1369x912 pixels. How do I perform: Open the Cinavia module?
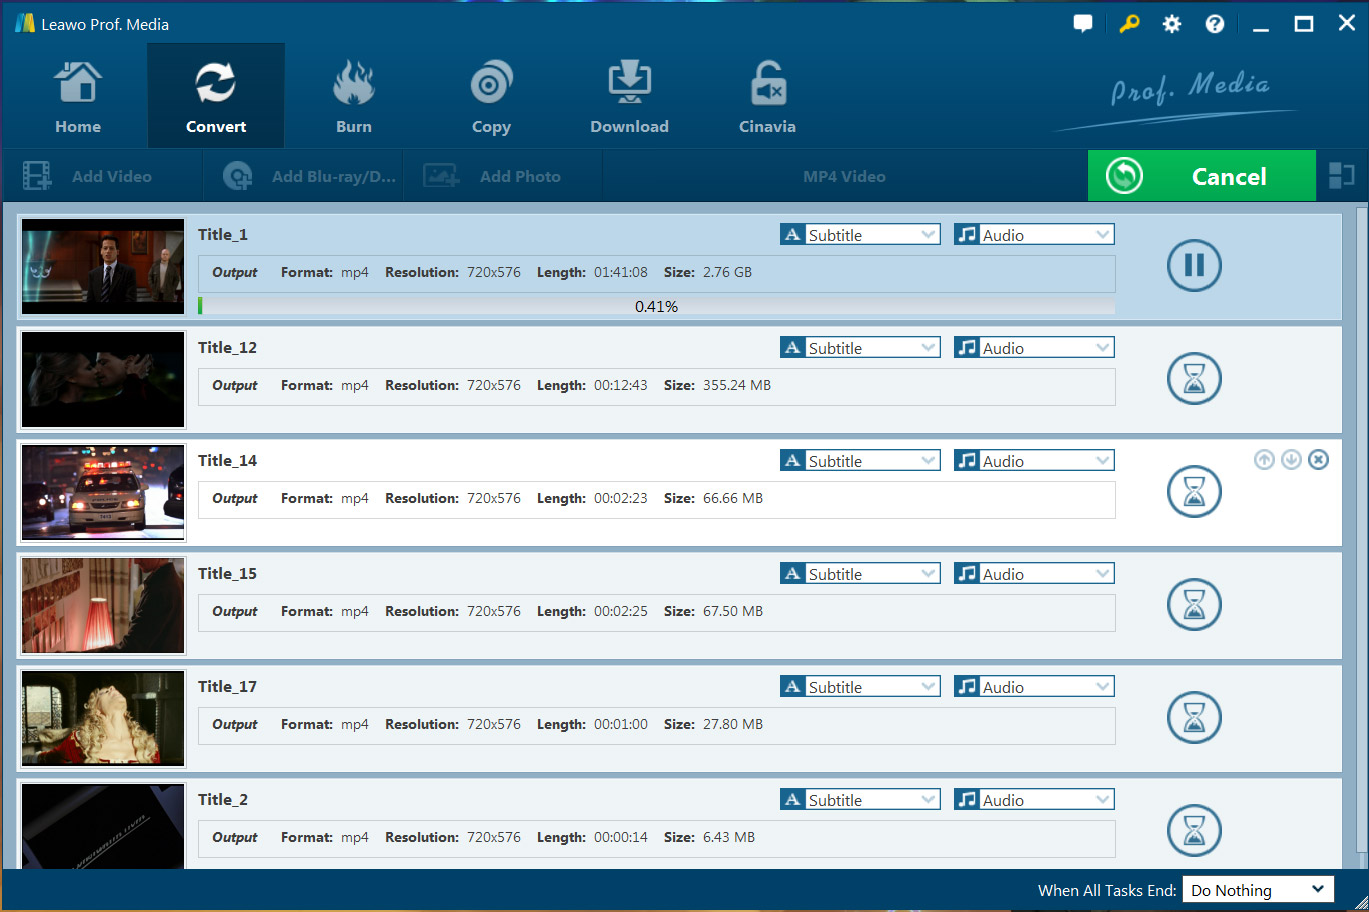point(767,97)
